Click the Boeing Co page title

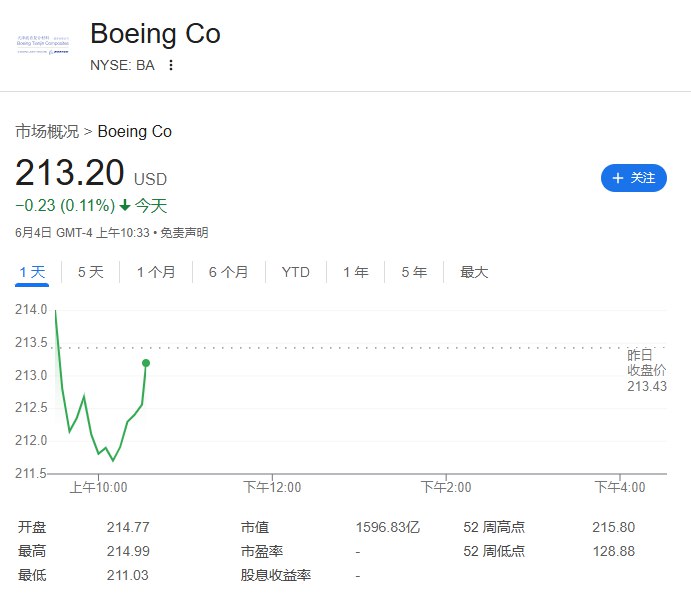pos(155,33)
